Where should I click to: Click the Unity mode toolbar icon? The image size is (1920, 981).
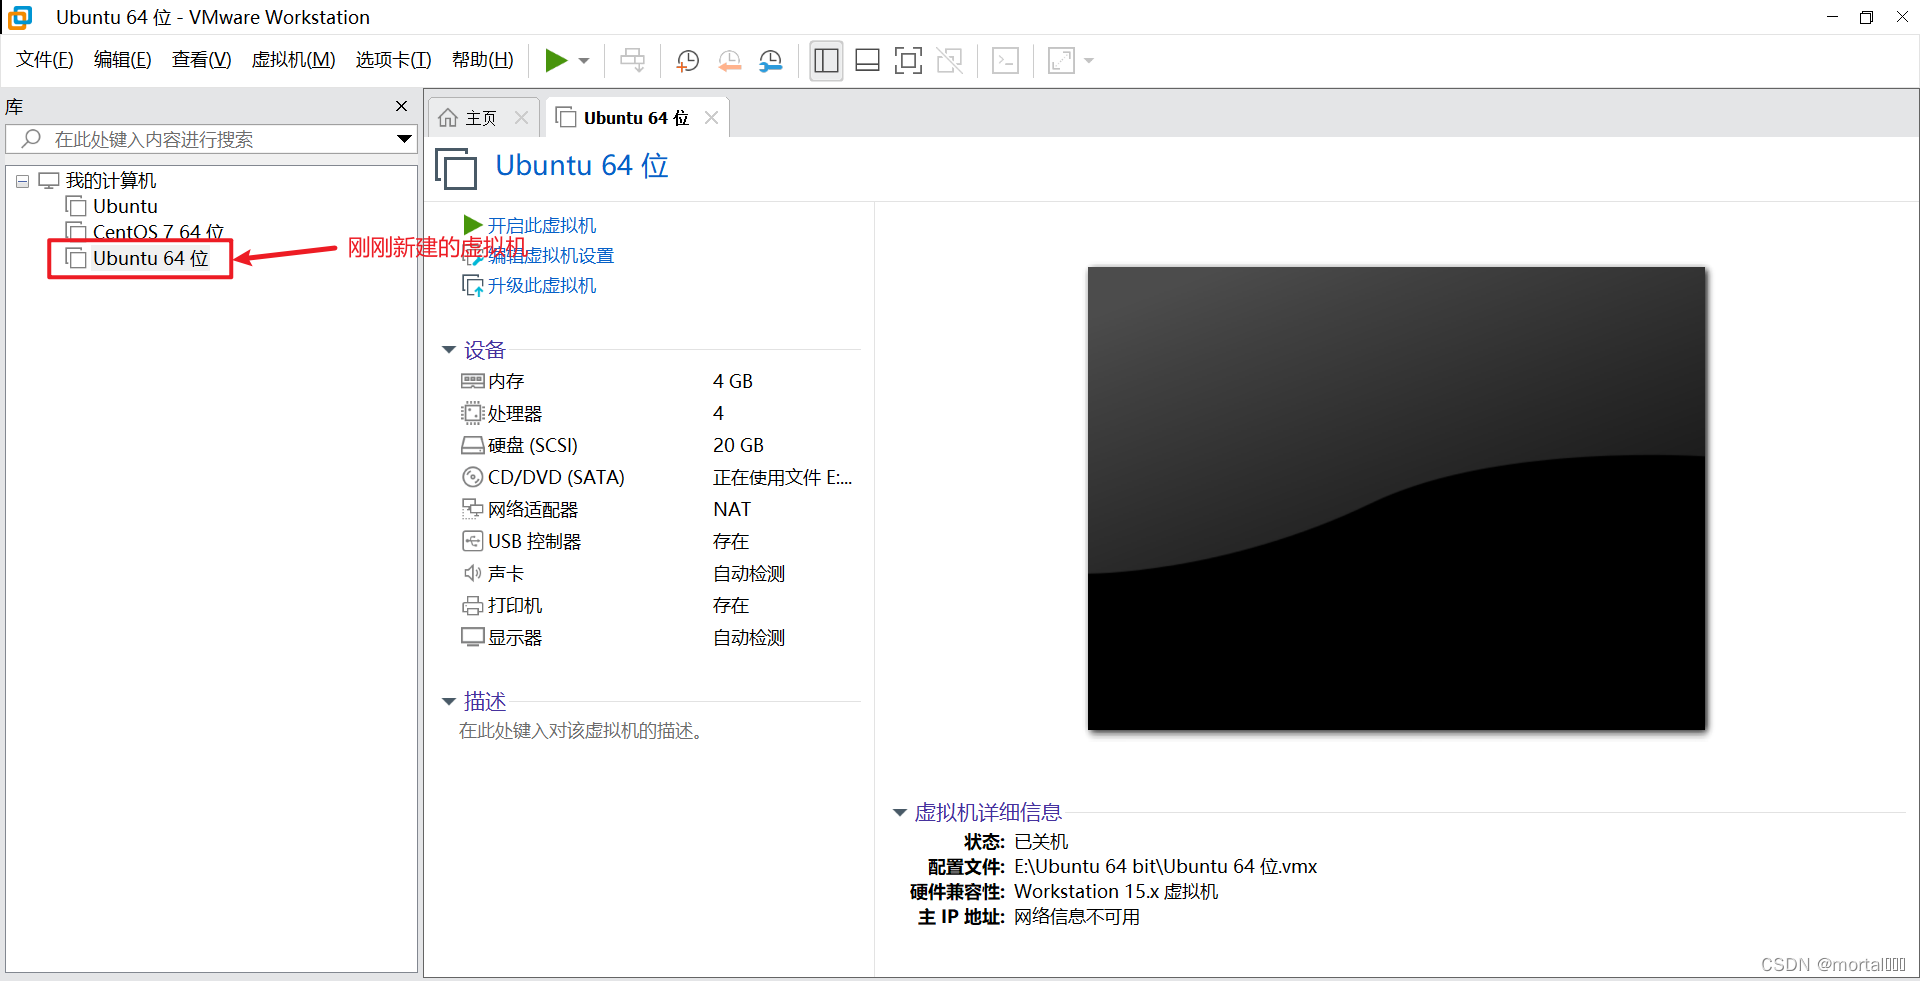[x=949, y=61]
